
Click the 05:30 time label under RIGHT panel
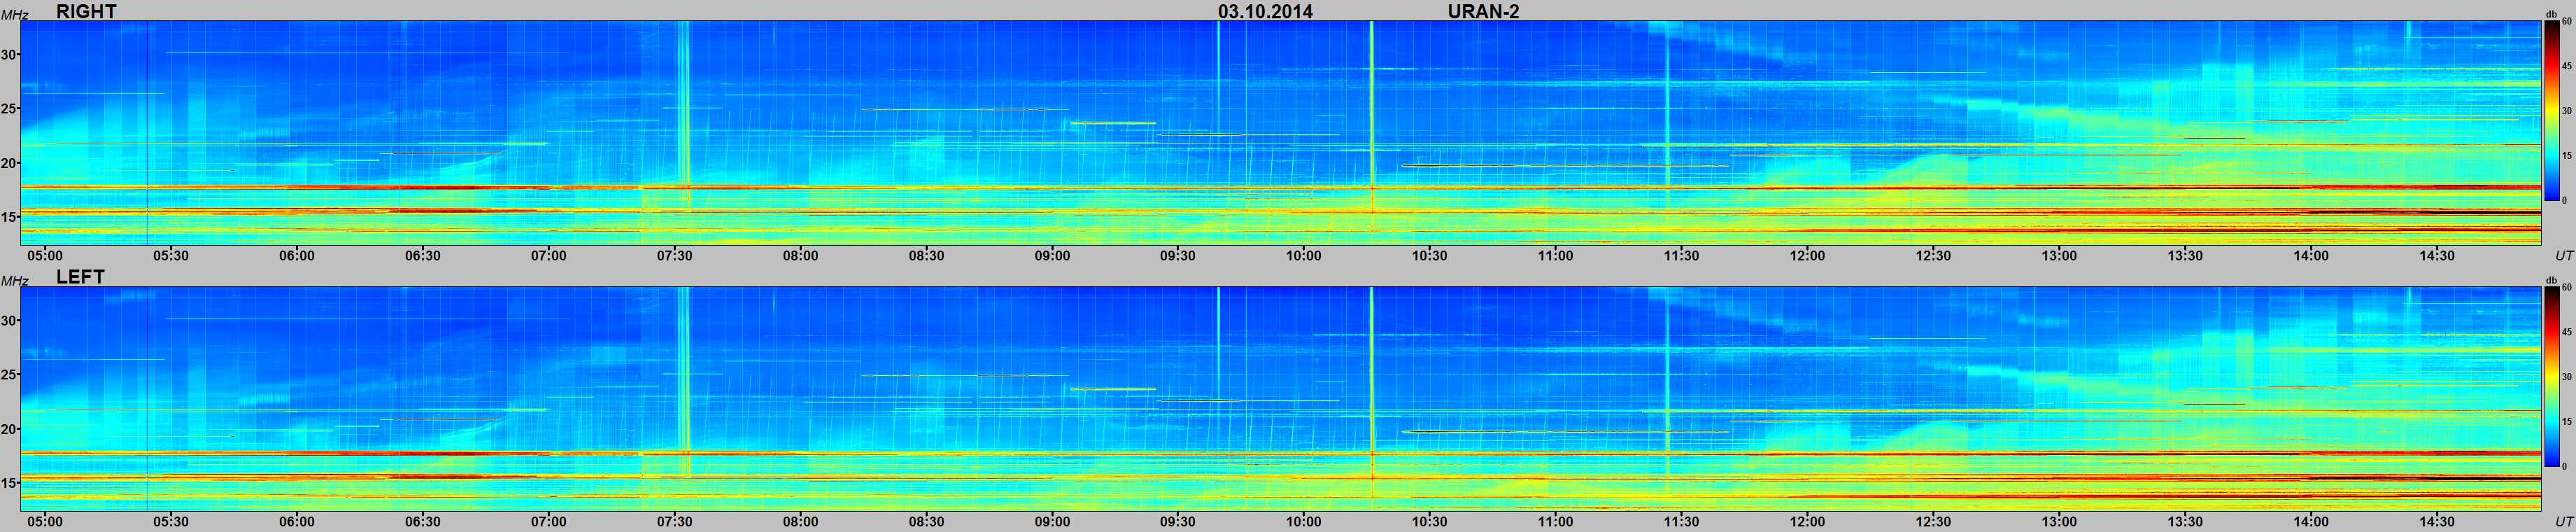coord(171,256)
